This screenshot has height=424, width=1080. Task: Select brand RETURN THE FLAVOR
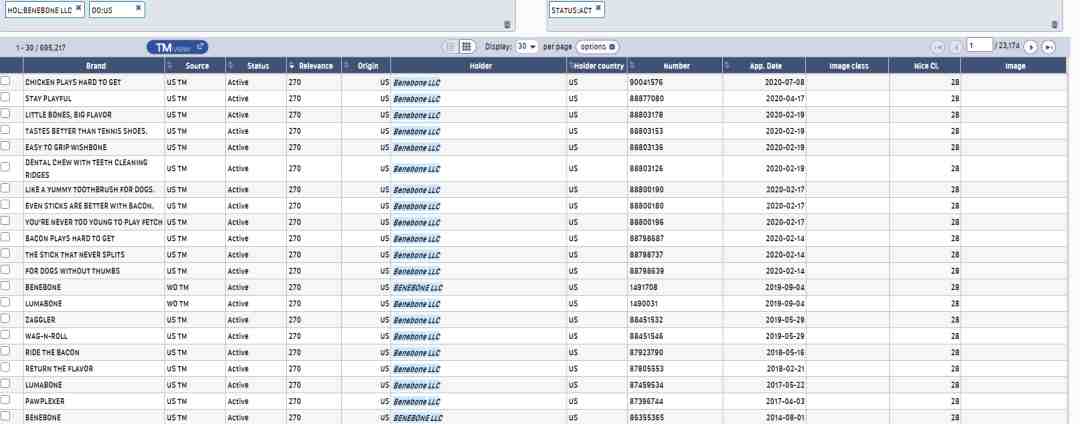pyautogui.click(x=59, y=368)
